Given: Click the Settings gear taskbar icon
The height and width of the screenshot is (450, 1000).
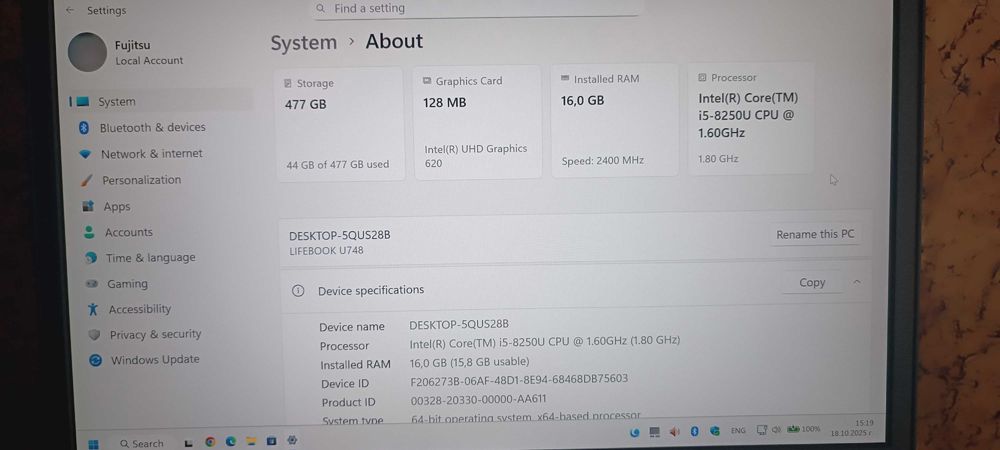Looking at the screenshot, I should (x=292, y=440).
